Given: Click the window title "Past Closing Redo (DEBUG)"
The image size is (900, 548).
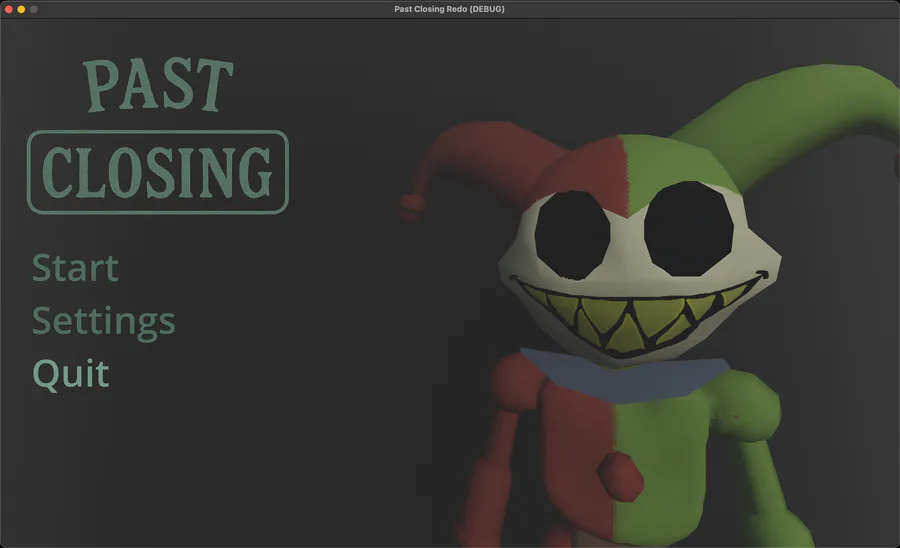Looking at the screenshot, I should [449, 9].
